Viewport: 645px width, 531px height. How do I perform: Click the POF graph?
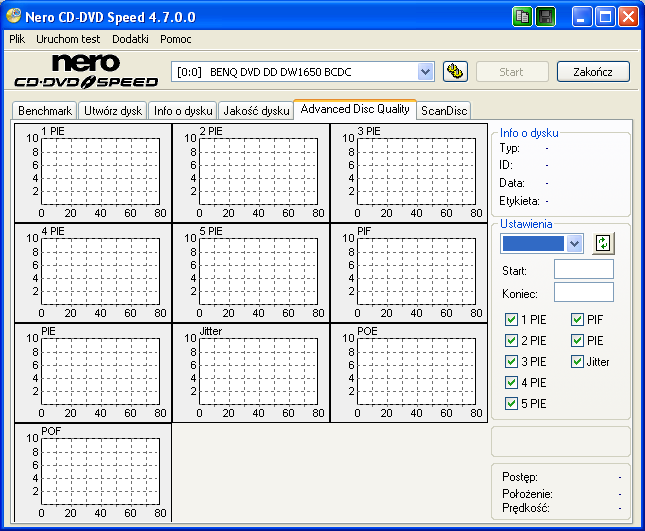pos(93,473)
